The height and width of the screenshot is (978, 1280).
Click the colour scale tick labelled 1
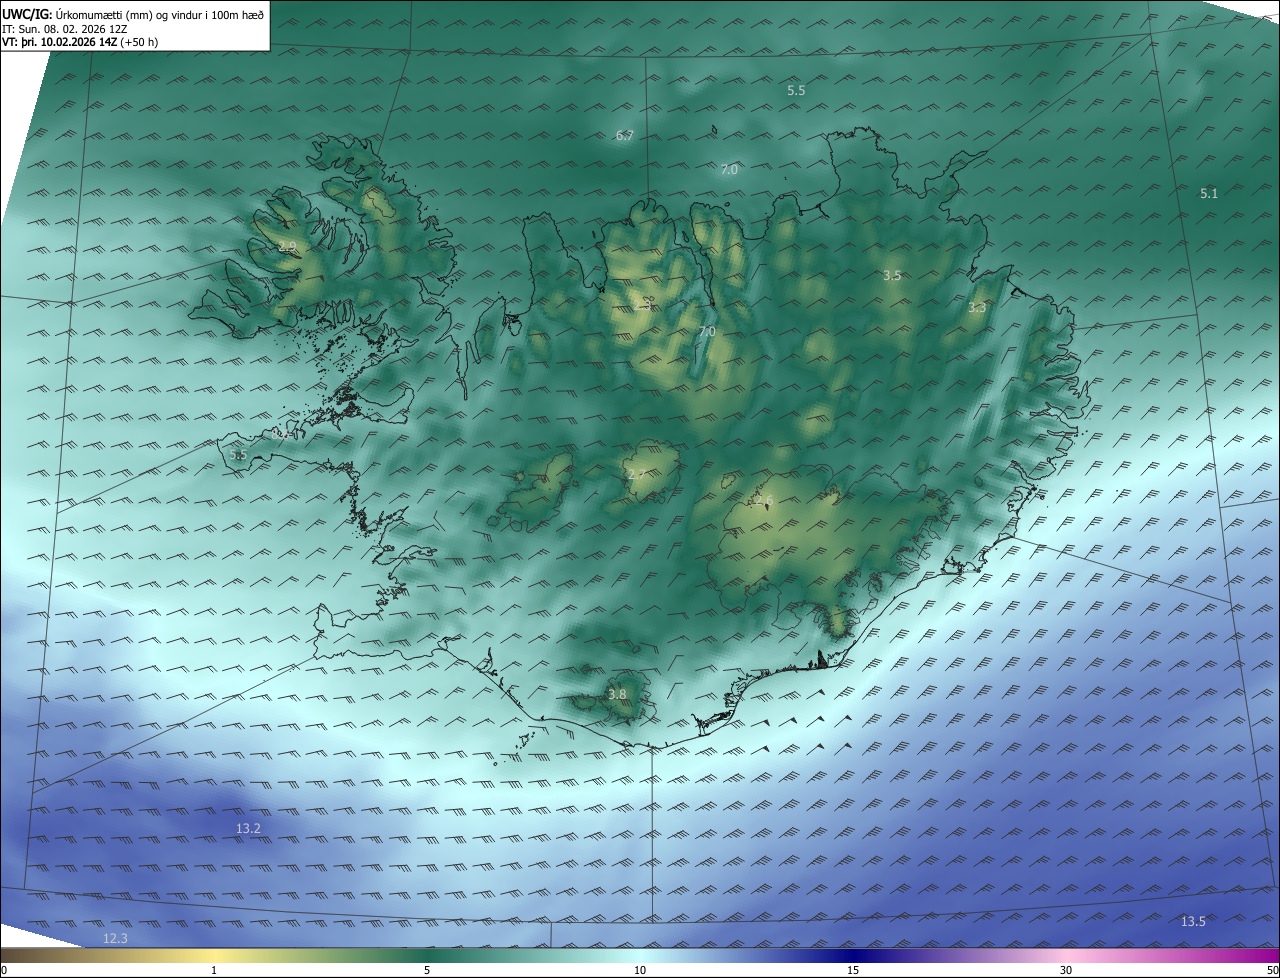click(214, 970)
